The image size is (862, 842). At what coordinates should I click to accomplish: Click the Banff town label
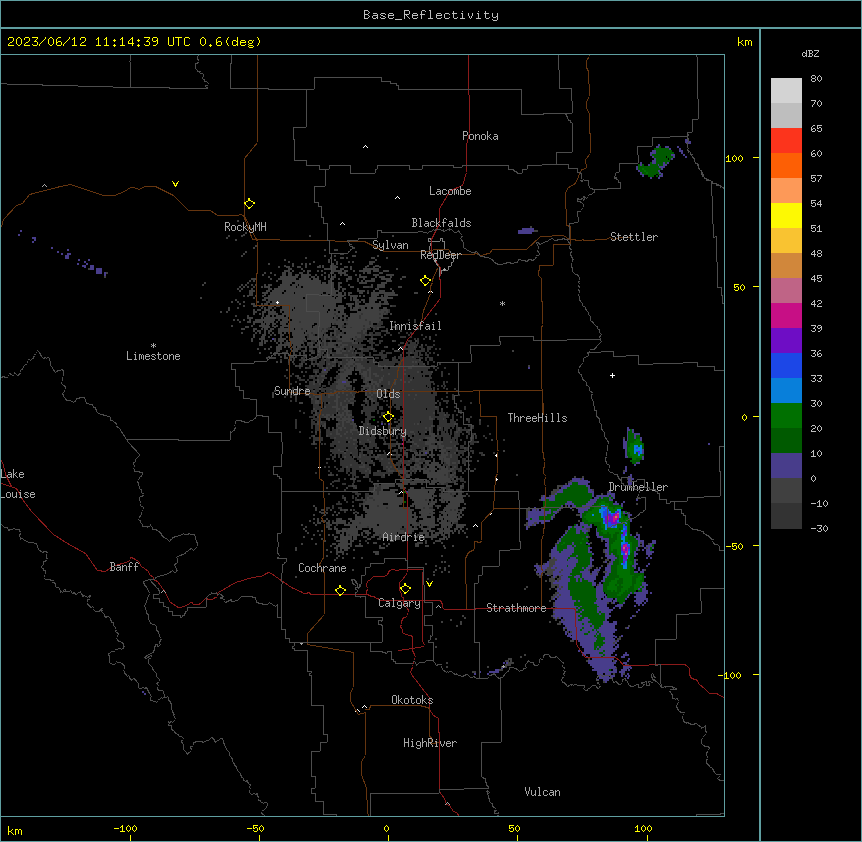124,567
